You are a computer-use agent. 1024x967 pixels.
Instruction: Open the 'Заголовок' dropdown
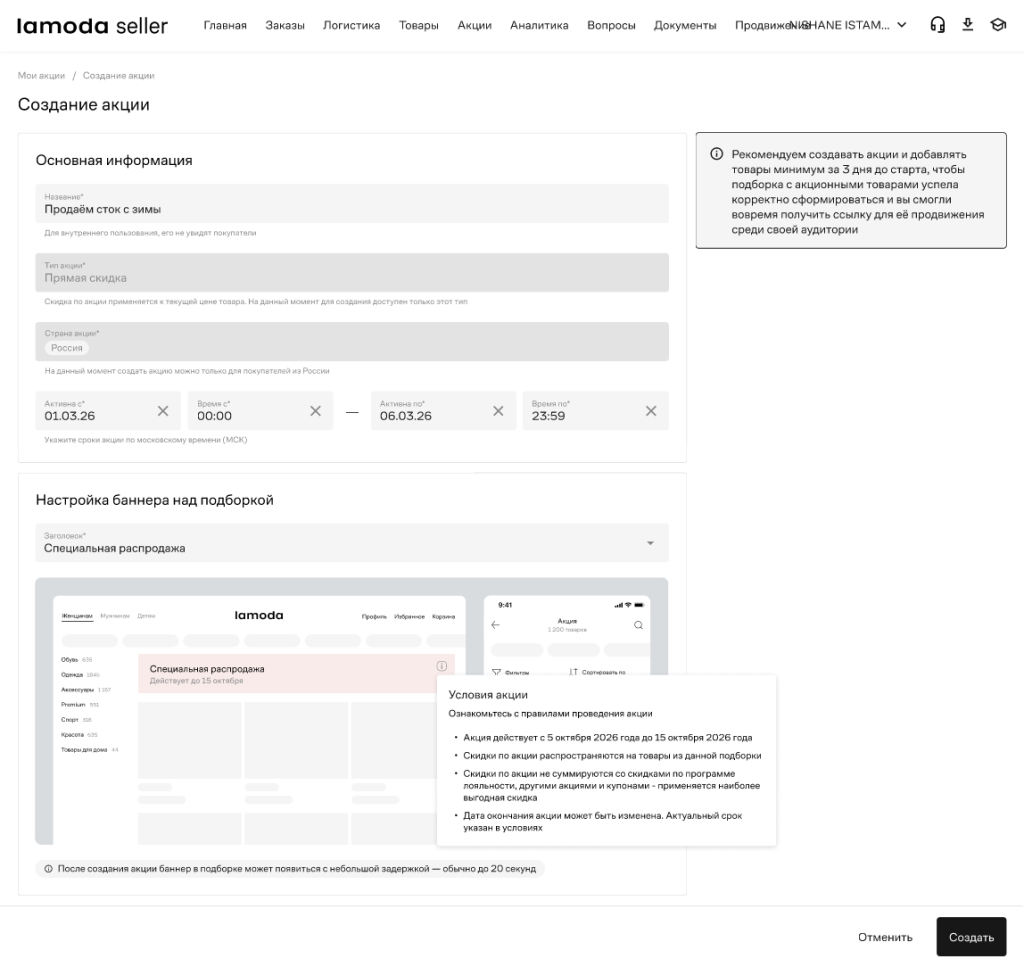(352, 543)
